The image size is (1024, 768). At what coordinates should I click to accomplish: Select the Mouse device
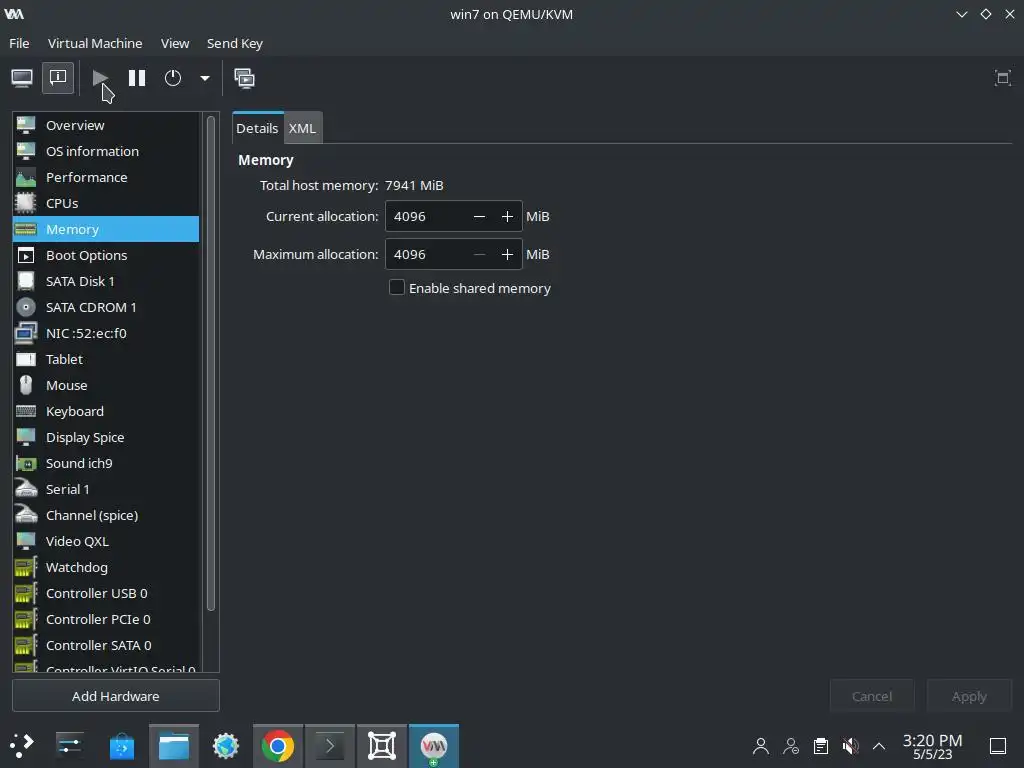tap(106, 385)
